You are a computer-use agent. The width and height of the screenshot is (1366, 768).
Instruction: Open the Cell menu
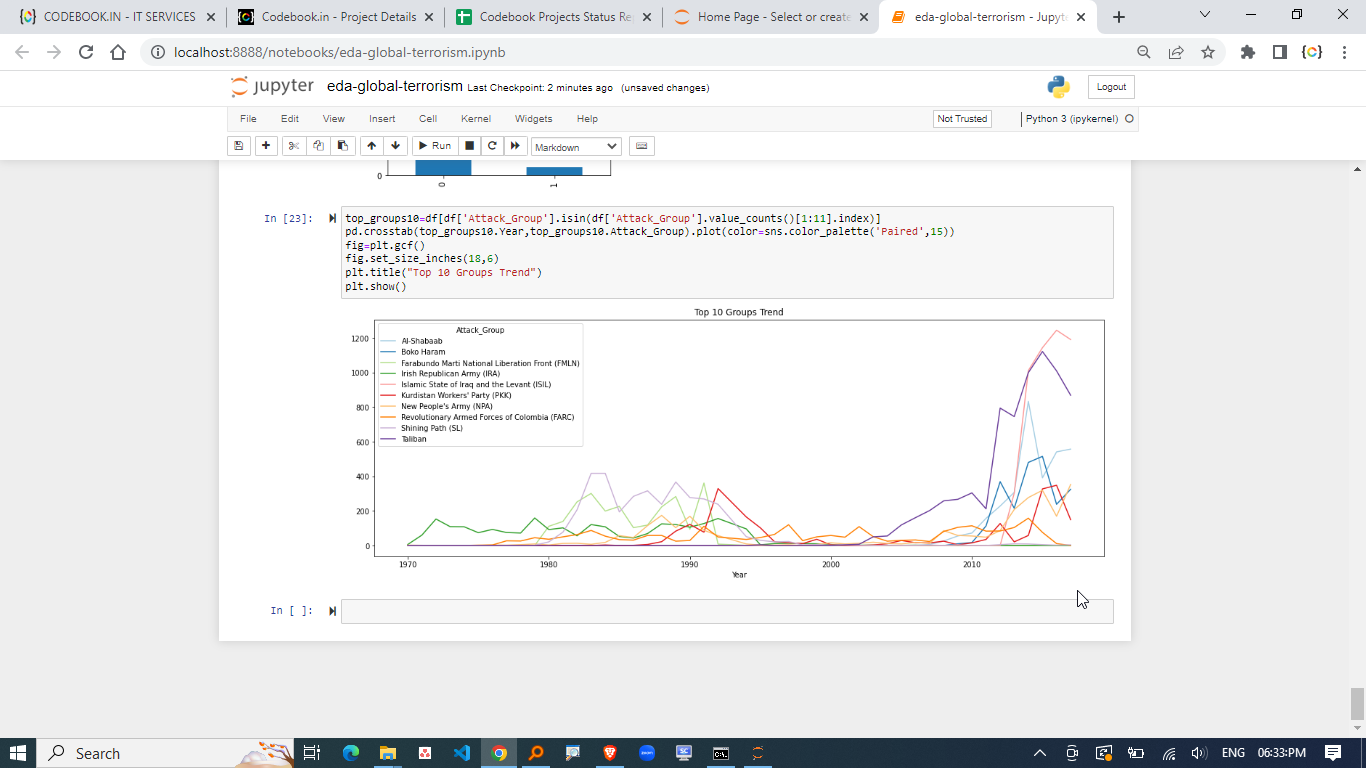(428, 119)
